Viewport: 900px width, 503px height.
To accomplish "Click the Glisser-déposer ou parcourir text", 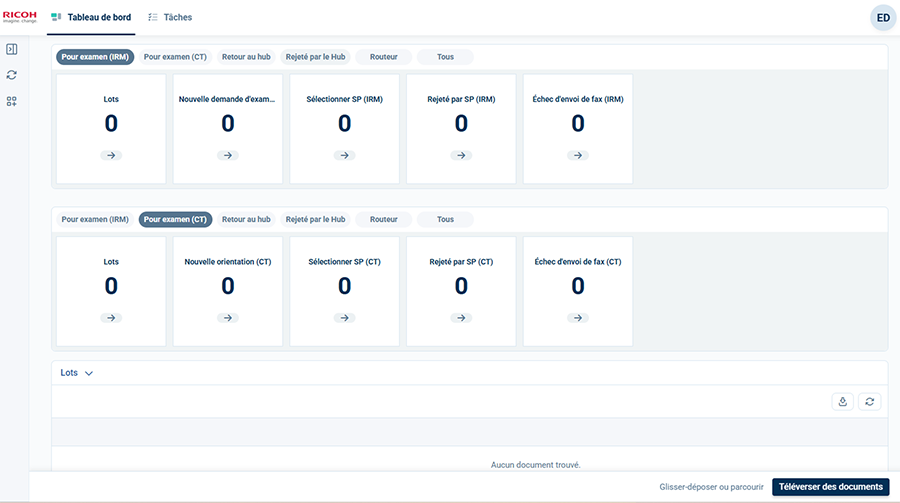I will (712, 487).
